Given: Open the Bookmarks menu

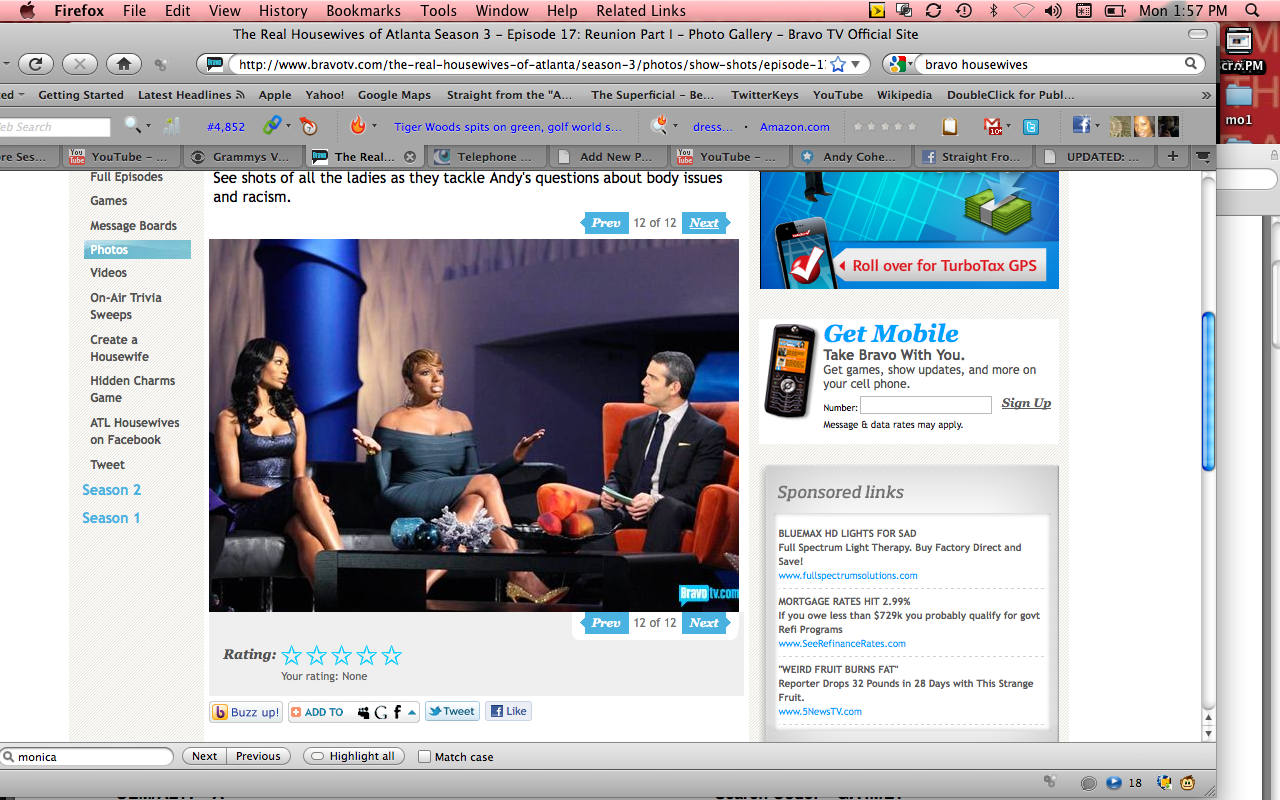Looking at the screenshot, I should click(364, 11).
